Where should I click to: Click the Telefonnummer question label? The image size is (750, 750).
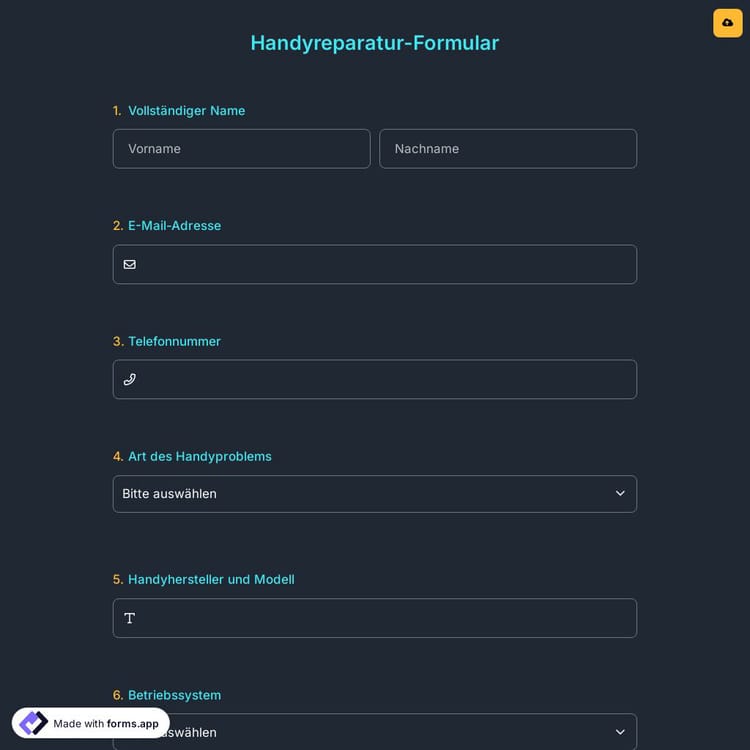pos(174,341)
